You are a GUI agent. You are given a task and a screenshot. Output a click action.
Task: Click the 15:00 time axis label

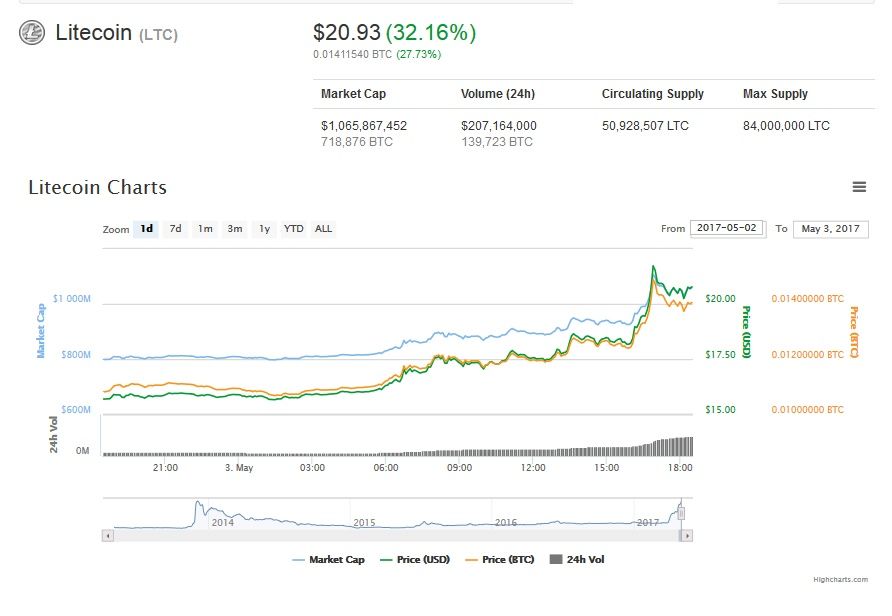606,468
